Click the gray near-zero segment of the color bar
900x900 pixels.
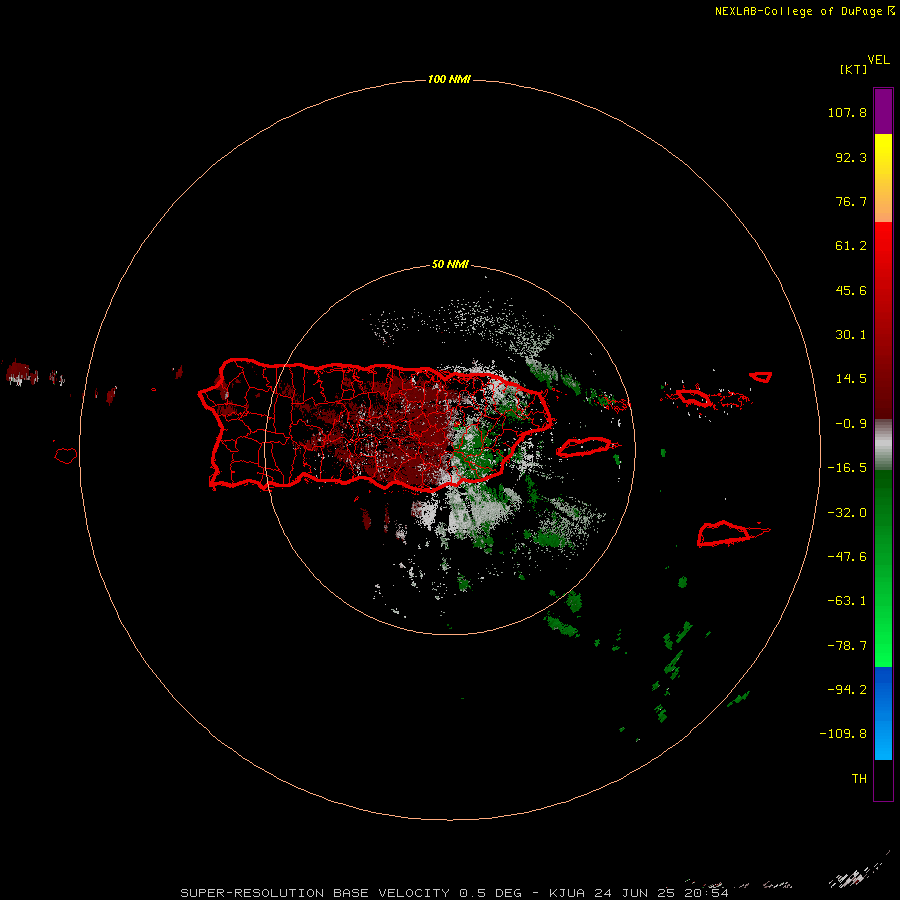click(883, 445)
